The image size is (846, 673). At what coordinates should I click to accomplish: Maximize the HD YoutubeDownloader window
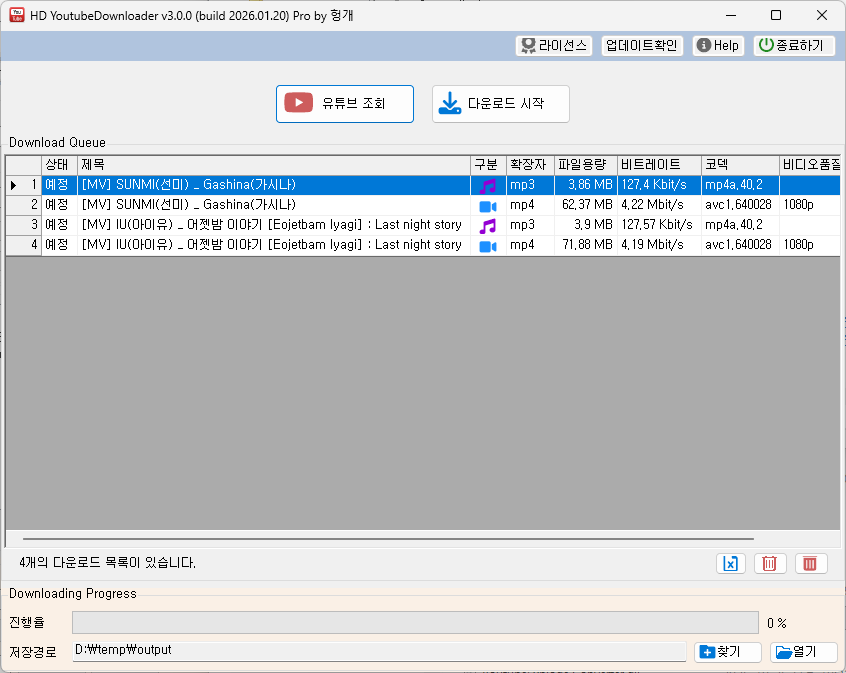[776, 15]
